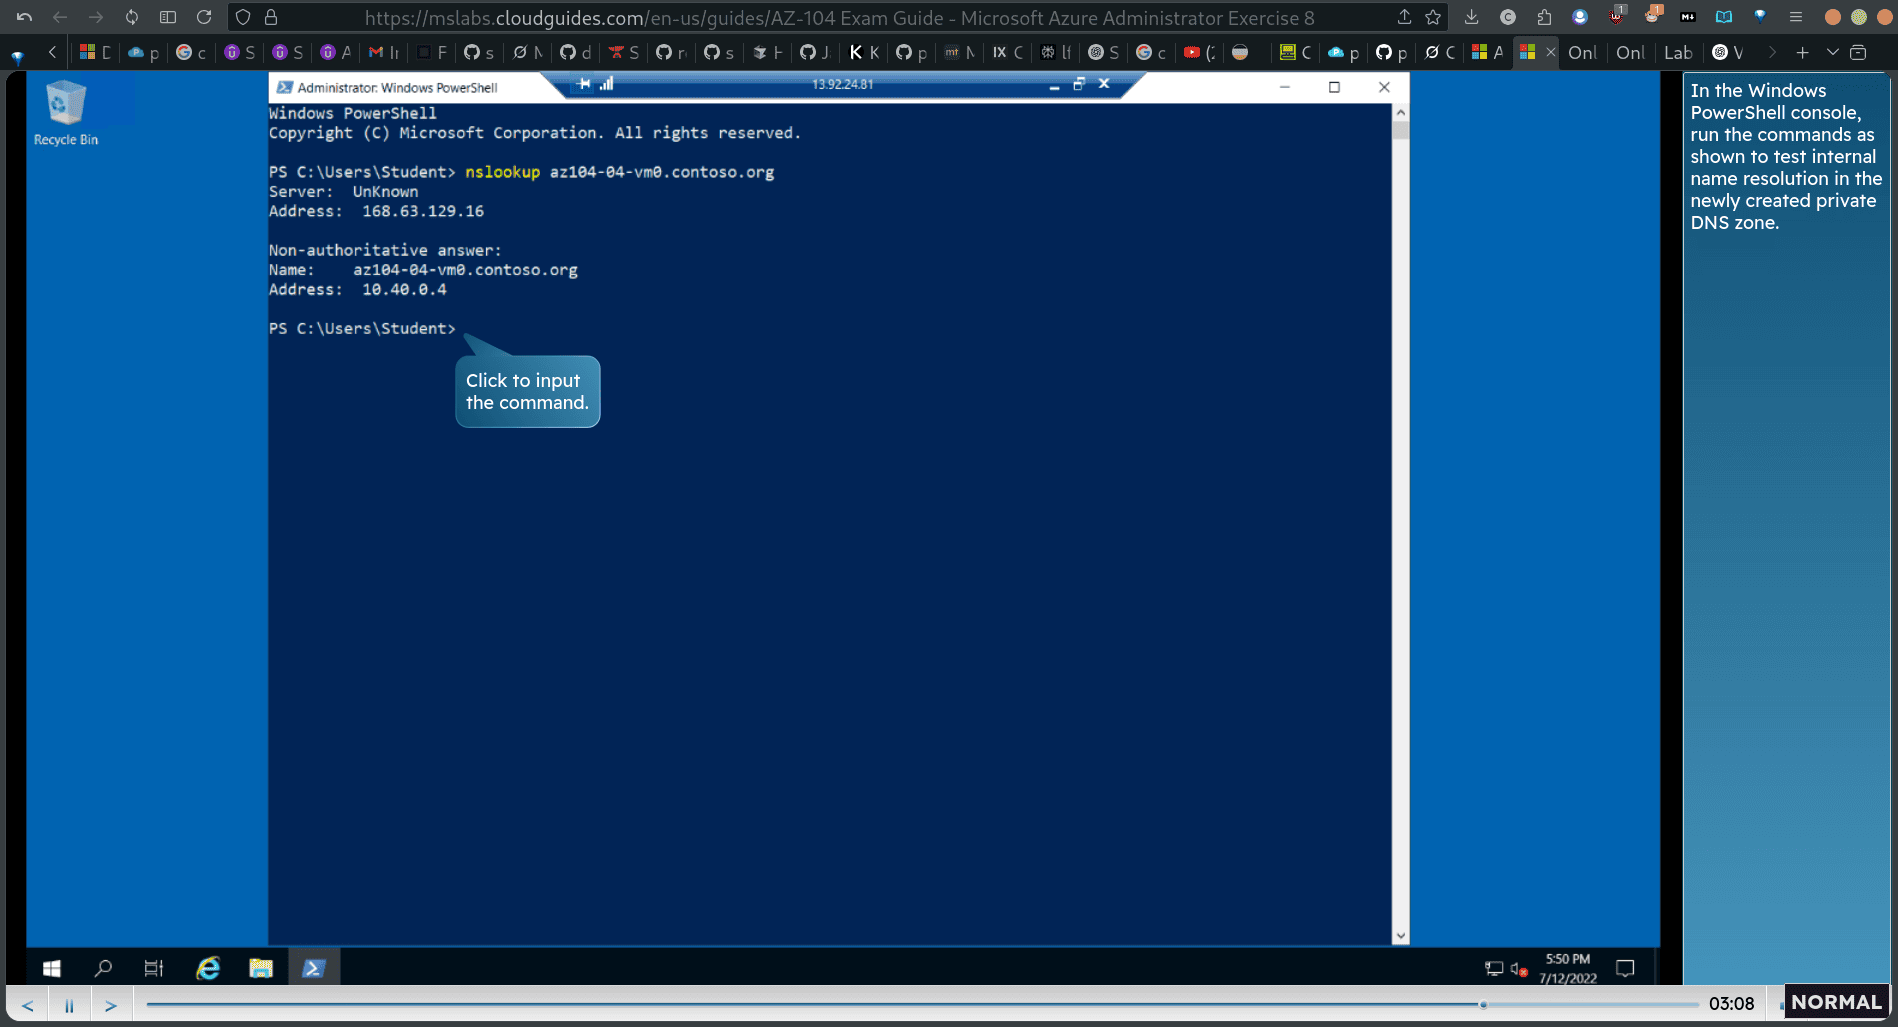
Task: Click the browser forward arrow
Action: tap(96, 17)
